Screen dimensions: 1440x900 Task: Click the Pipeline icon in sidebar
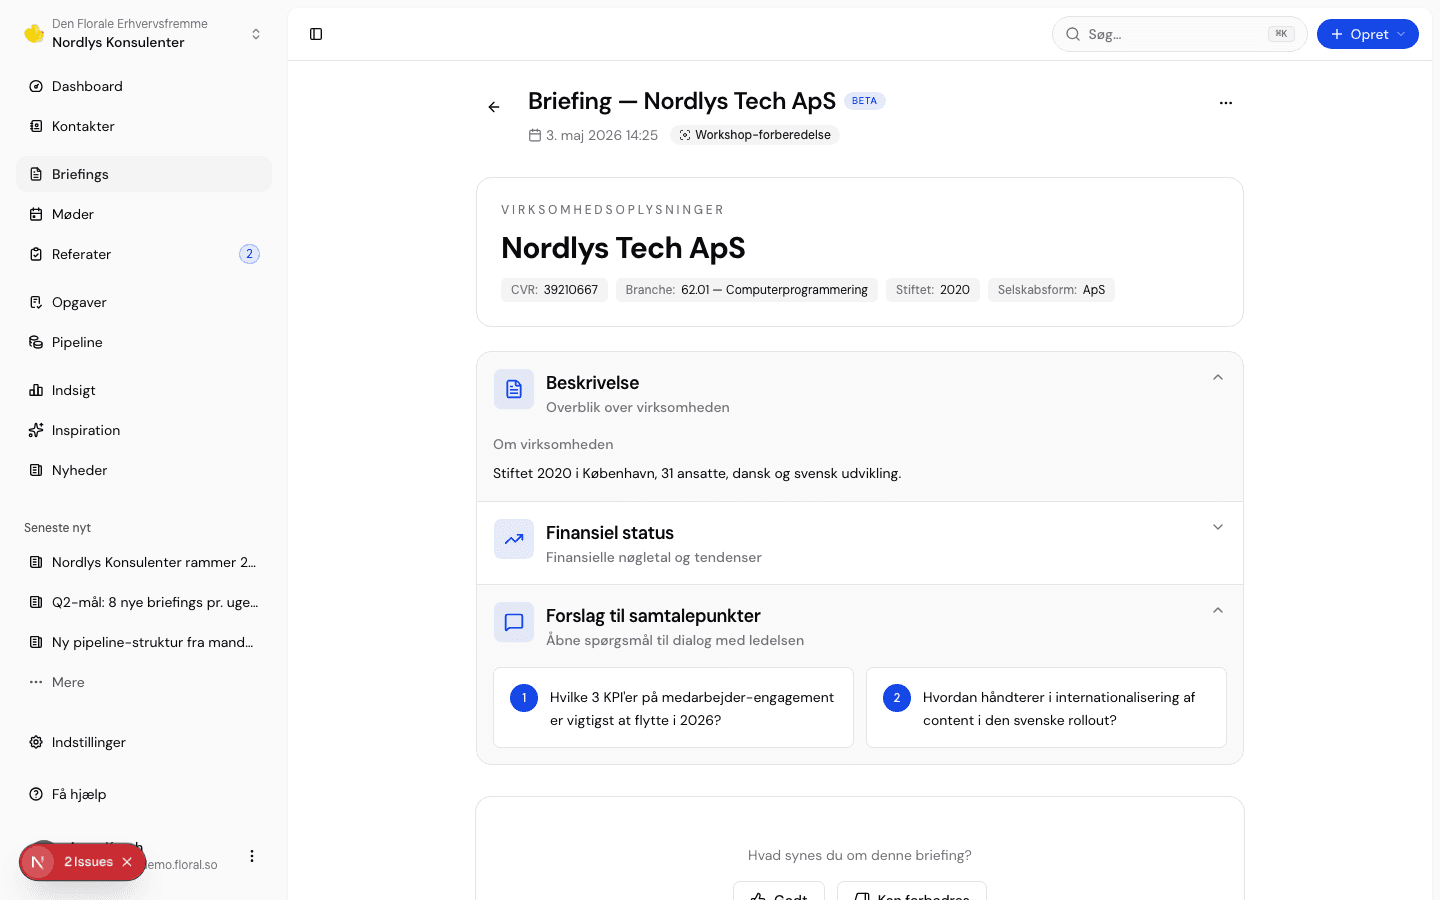pyautogui.click(x=36, y=342)
